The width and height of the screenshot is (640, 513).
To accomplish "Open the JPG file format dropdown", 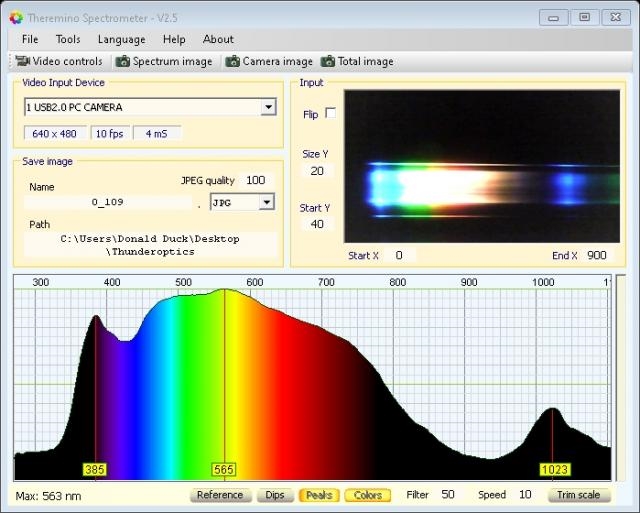I will [266, 202].
